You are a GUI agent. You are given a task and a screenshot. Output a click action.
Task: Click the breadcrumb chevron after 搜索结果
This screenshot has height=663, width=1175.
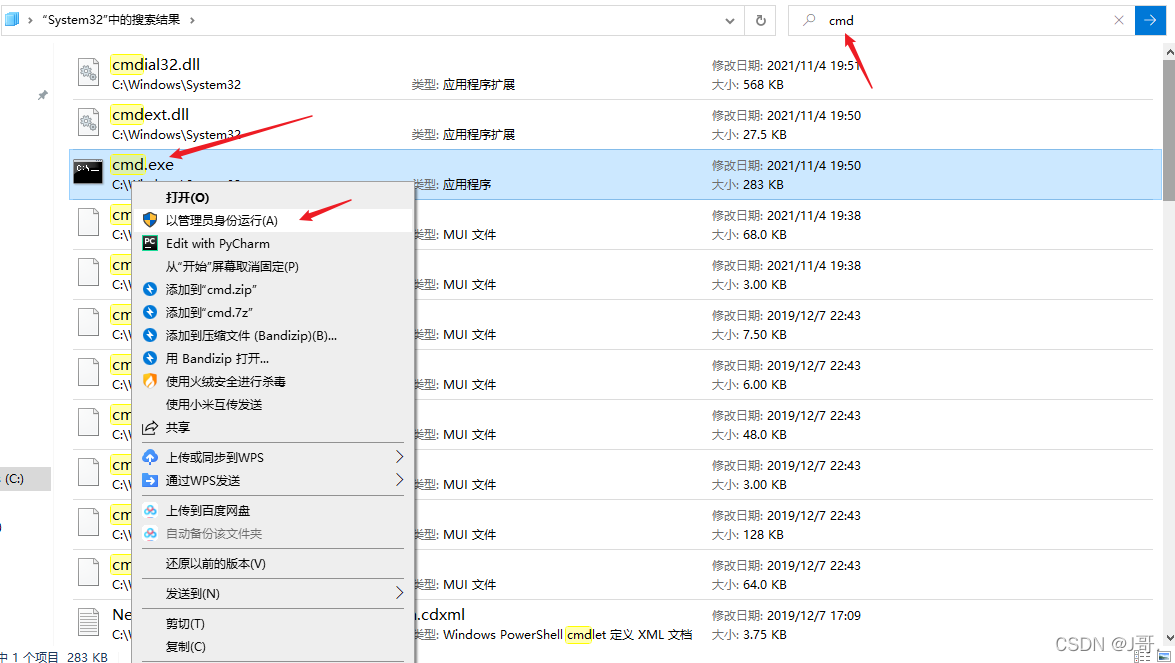click(192, 20)
